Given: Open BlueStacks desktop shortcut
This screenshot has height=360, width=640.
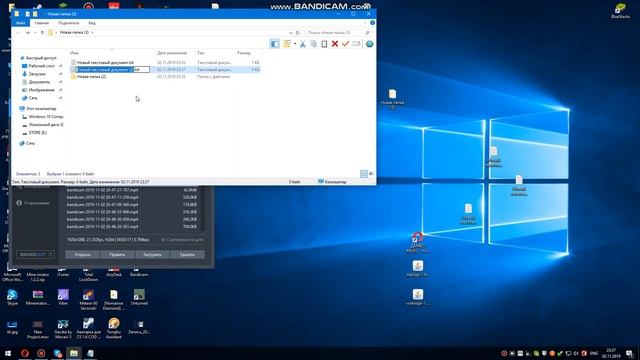Looking at the screenshot, I should click(620, 11).
